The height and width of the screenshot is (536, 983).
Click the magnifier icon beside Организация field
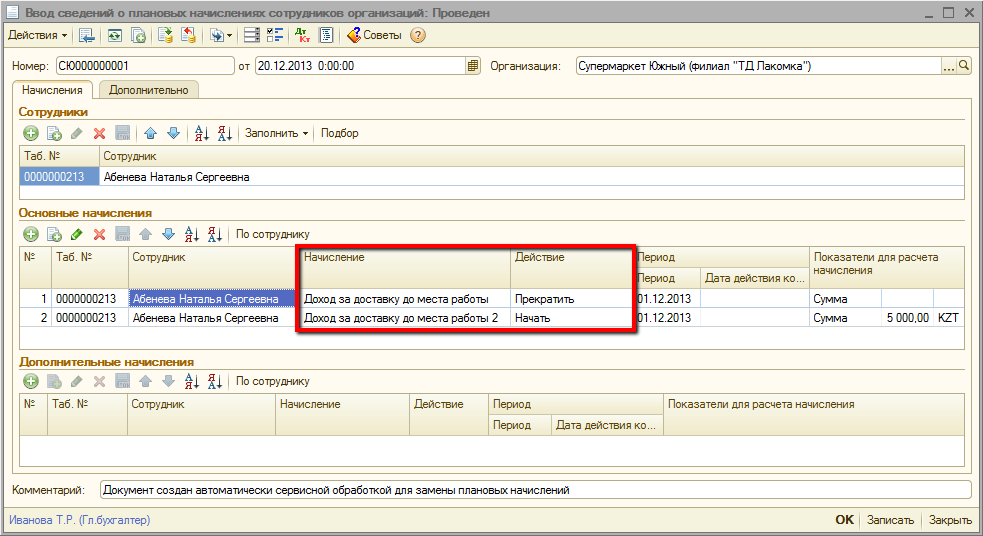(x=964, y=66)
